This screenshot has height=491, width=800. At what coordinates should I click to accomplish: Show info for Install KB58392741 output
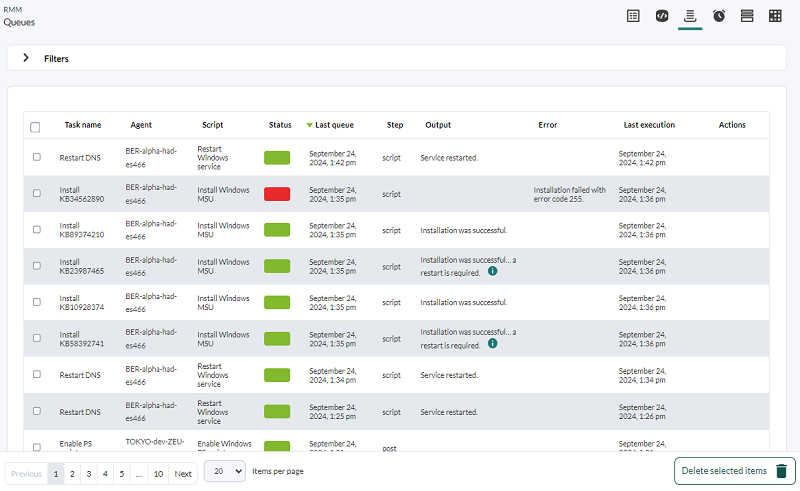[x=492, y=343]
